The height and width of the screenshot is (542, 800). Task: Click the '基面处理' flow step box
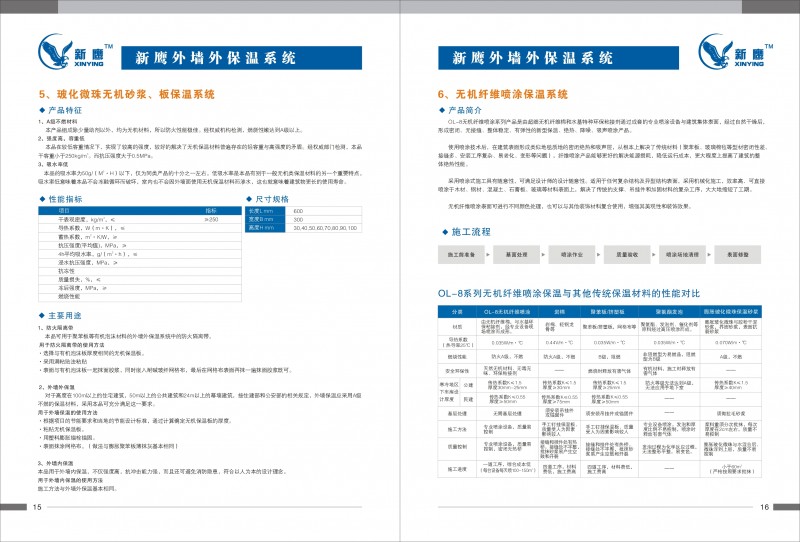(516, 255)
